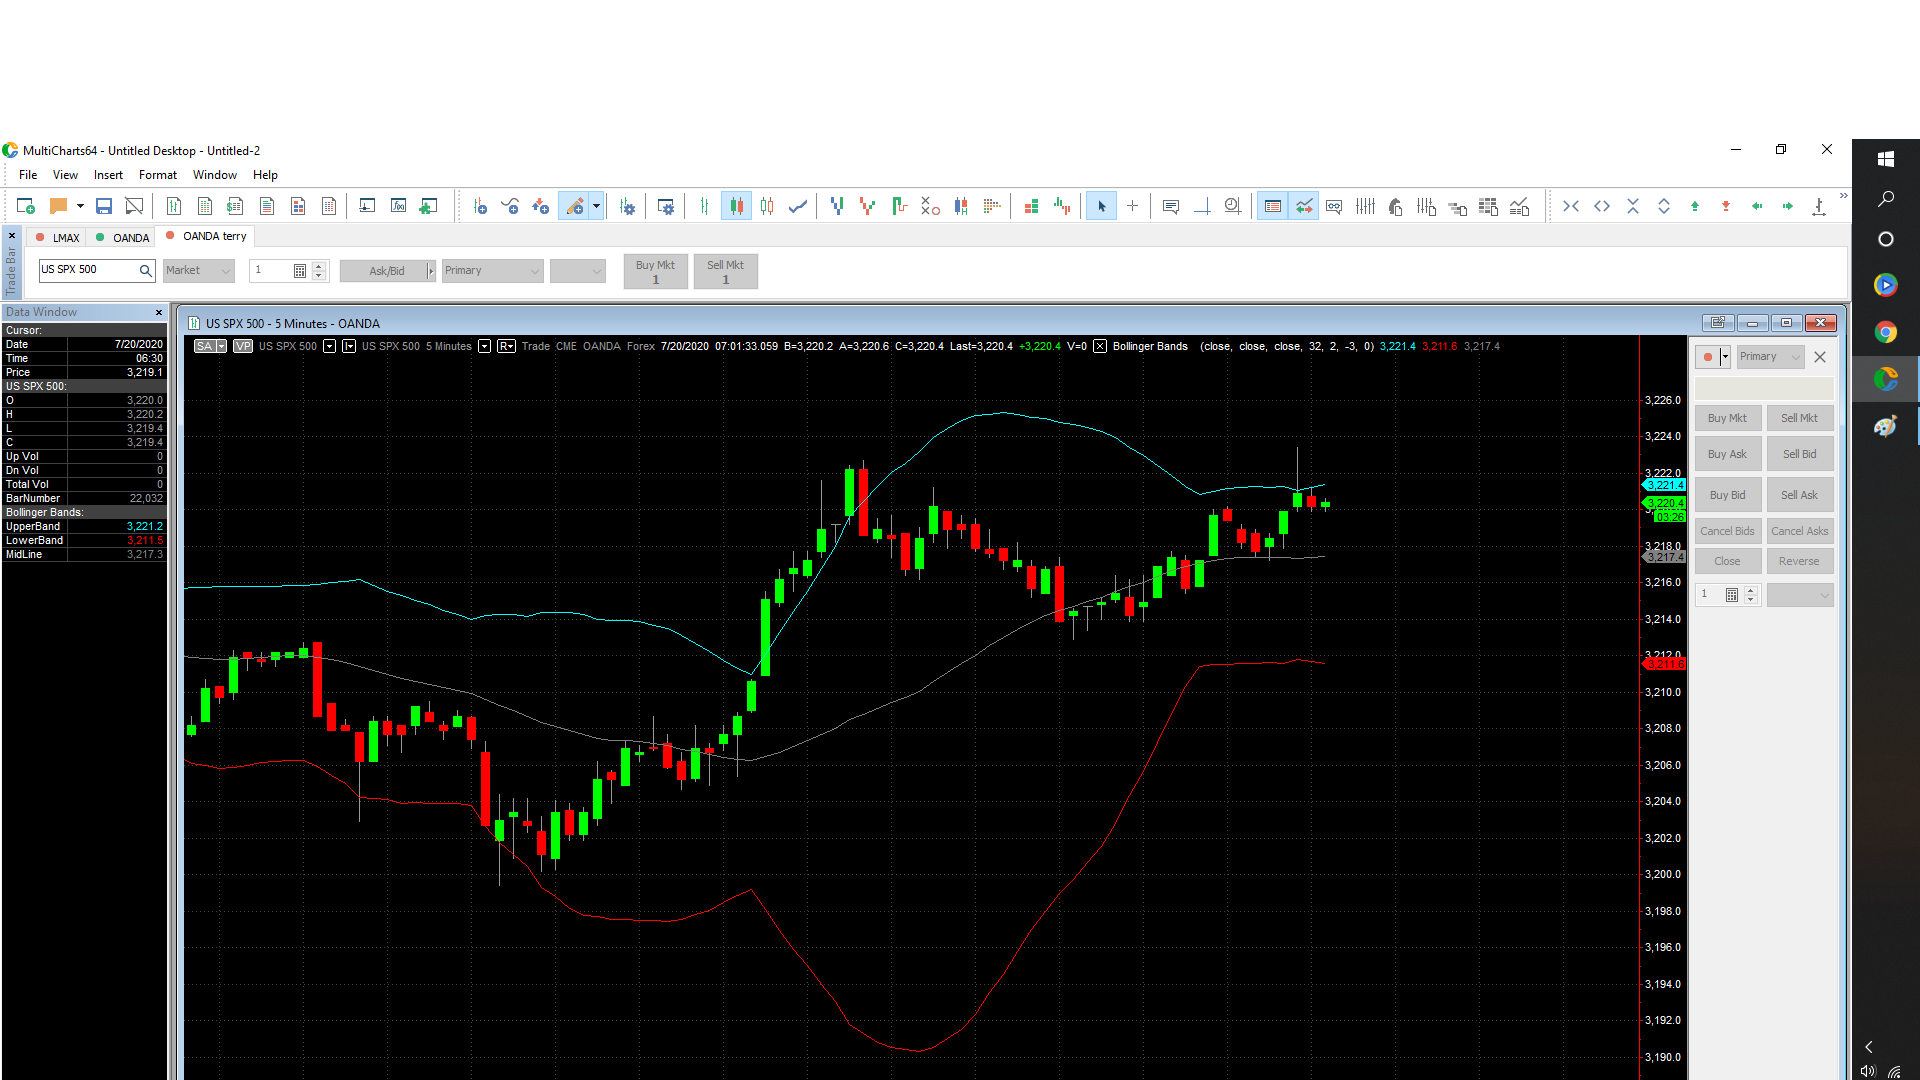Click the magnifier in the symbol search box
The height and width of the screenshot is (1080, 1920).
point(145,270)
